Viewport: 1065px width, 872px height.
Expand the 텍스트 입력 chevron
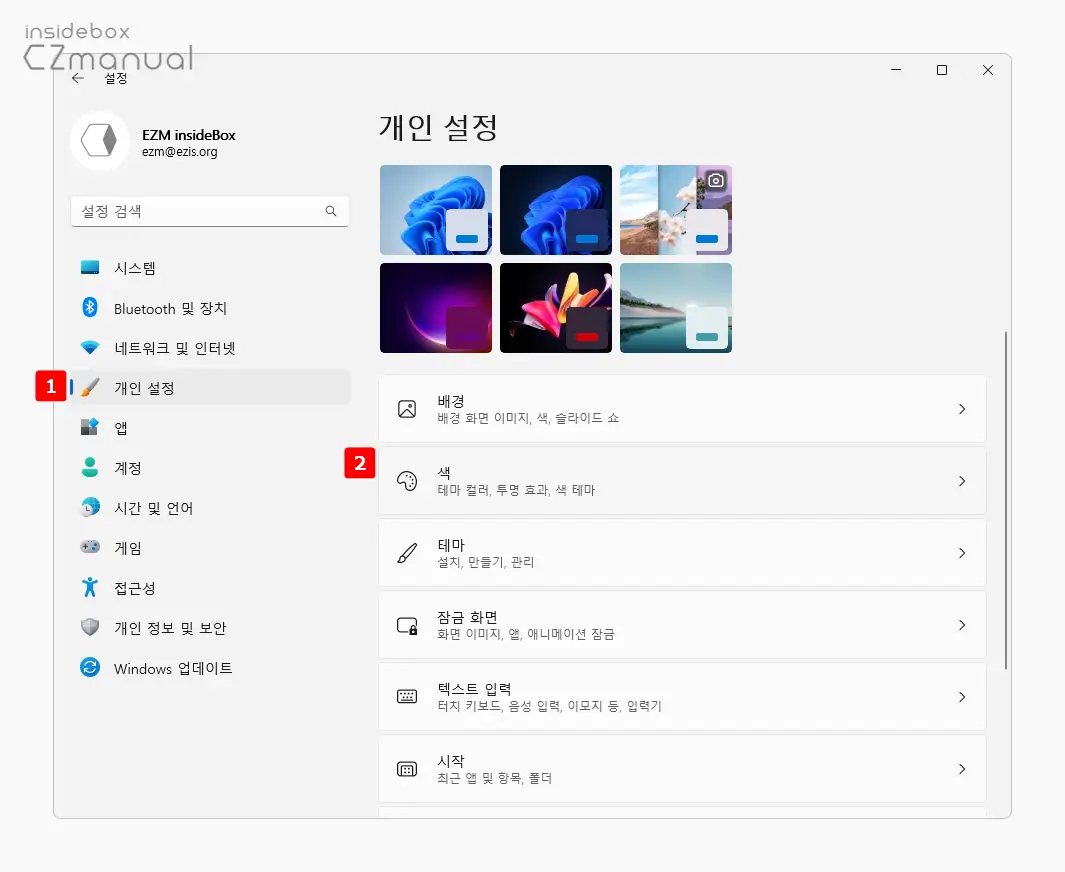961,697
